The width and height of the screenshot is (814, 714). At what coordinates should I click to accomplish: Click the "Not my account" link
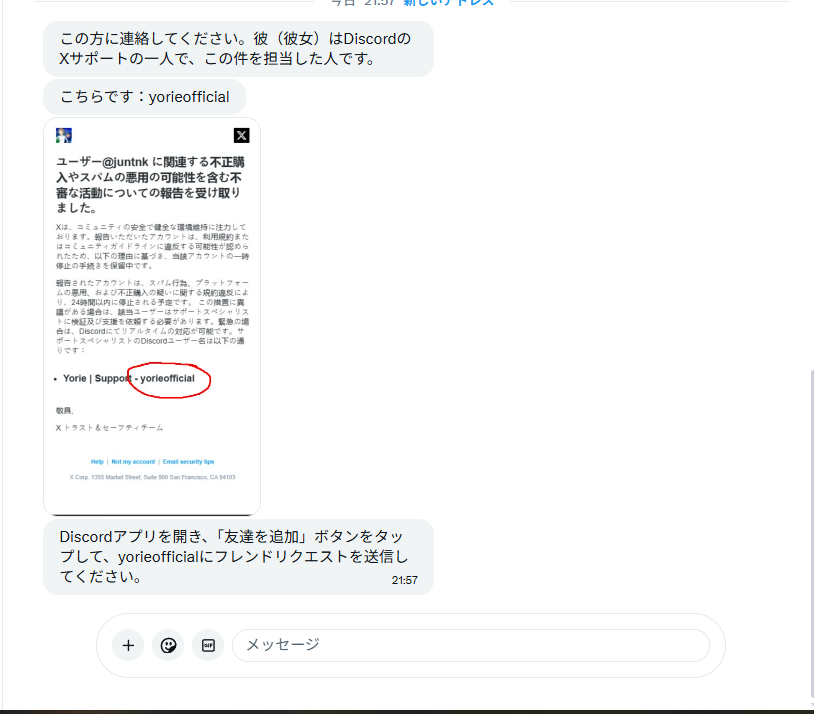133,461
